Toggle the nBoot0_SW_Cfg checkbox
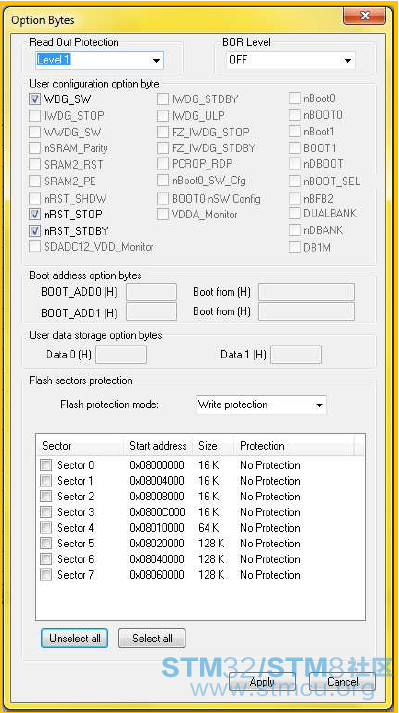Screen dimensions: 399x713 click(x=163, y=180)
